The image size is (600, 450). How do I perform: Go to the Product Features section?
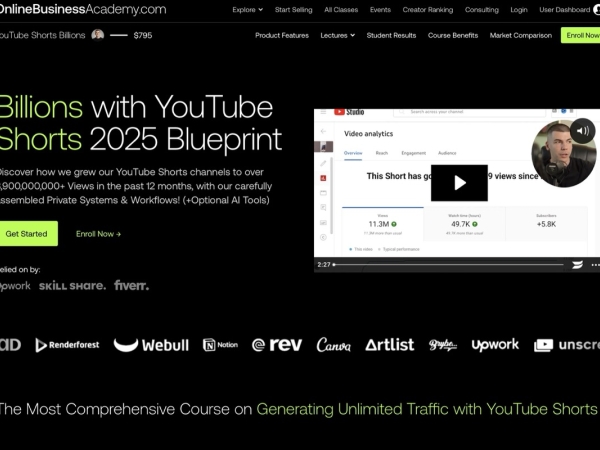[281, 35]
